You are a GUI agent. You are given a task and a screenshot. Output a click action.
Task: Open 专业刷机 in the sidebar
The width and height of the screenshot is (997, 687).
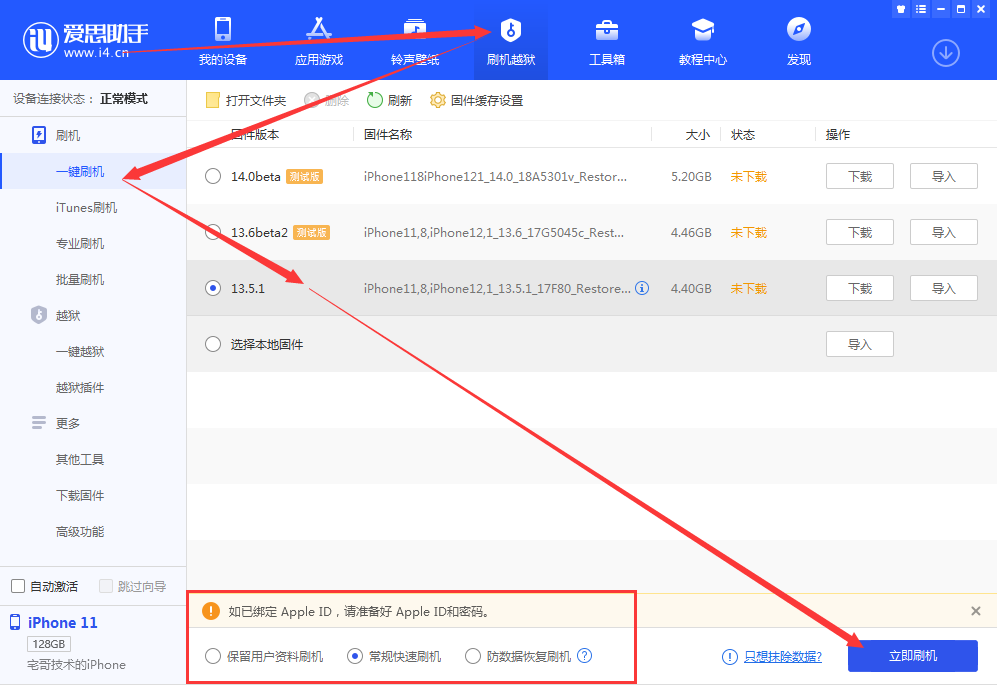click(x=80, y=243)
